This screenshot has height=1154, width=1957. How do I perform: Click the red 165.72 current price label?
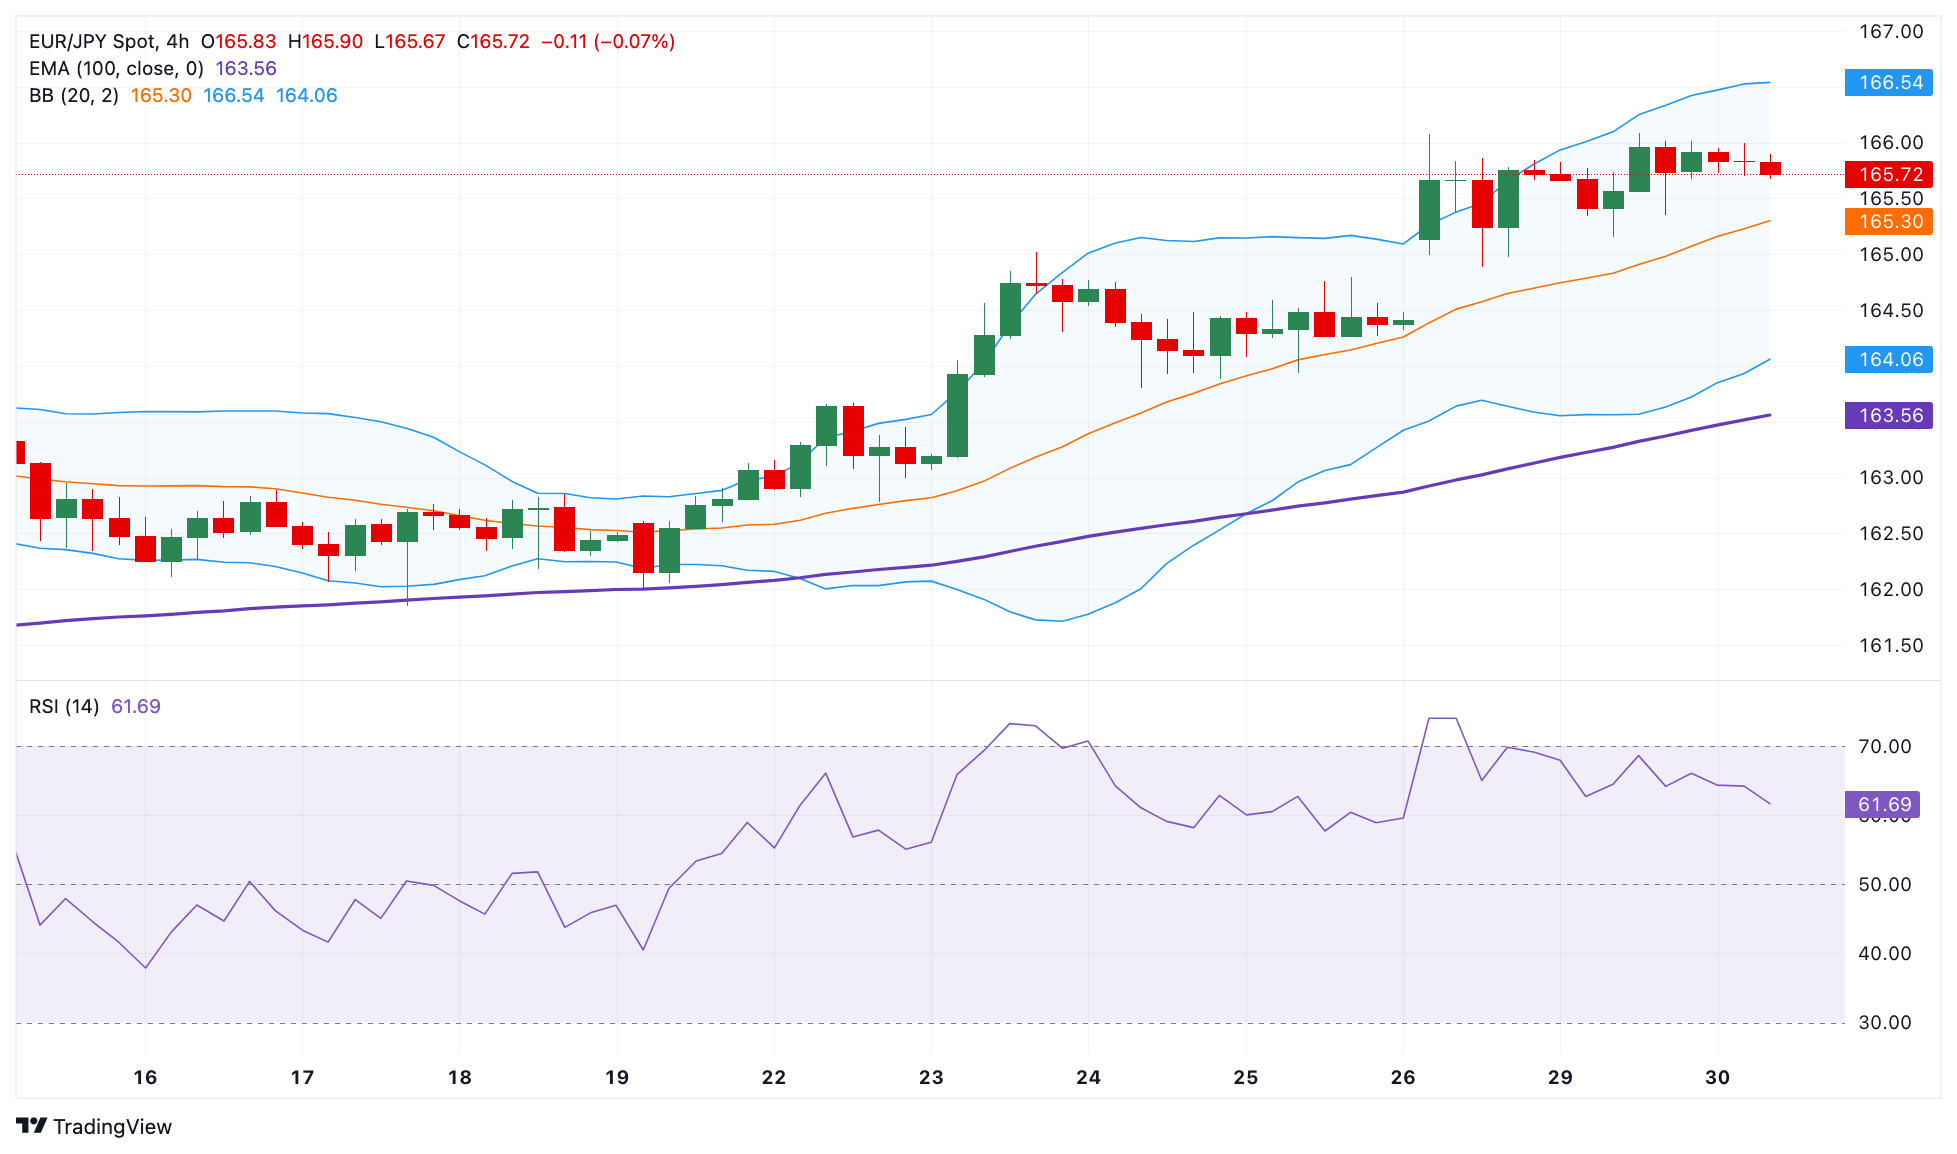(x=1888, y=175)
